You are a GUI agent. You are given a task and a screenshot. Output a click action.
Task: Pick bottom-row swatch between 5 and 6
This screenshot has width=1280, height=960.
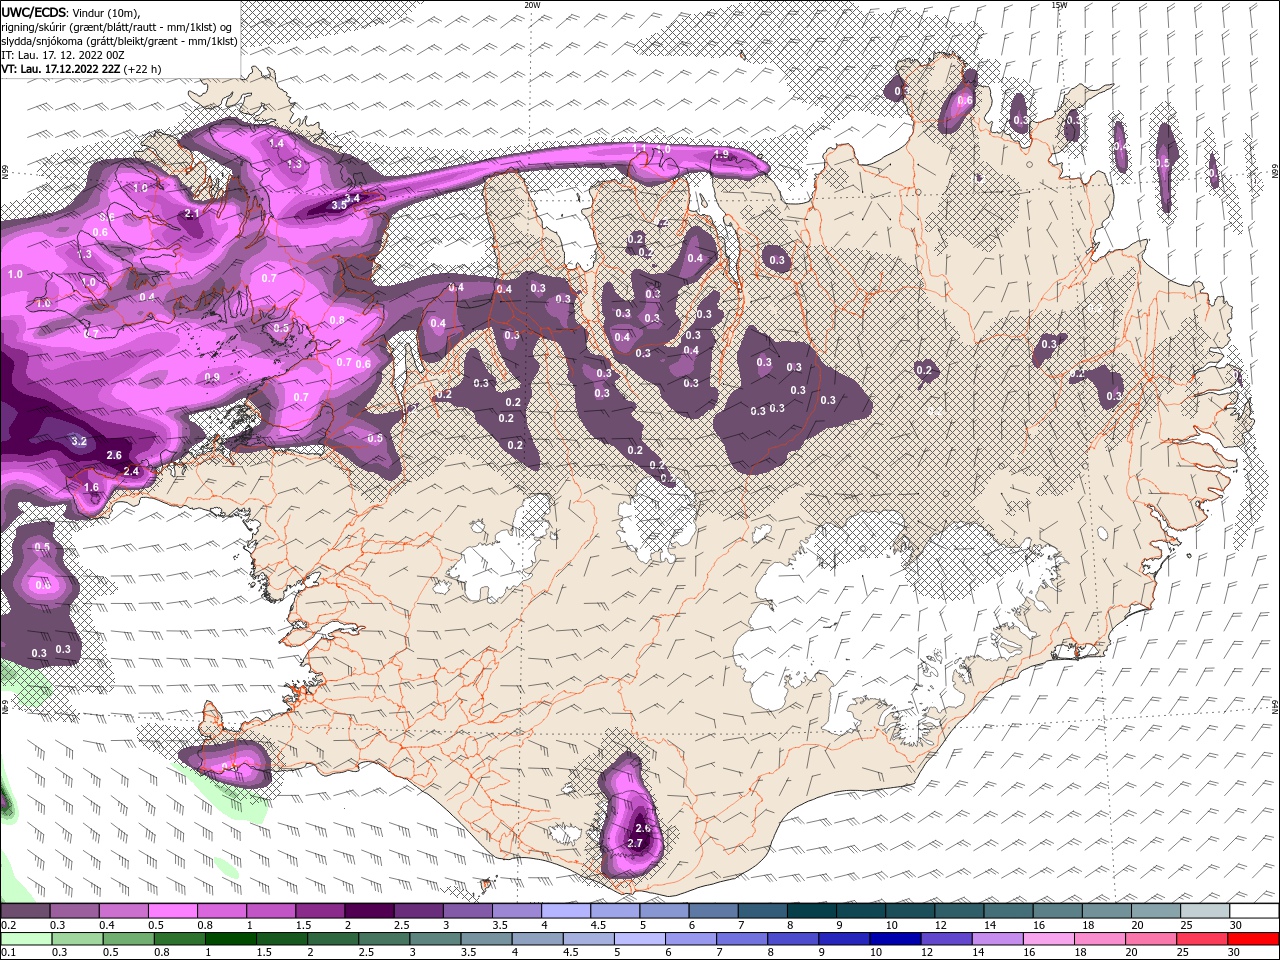click(638, 939)
